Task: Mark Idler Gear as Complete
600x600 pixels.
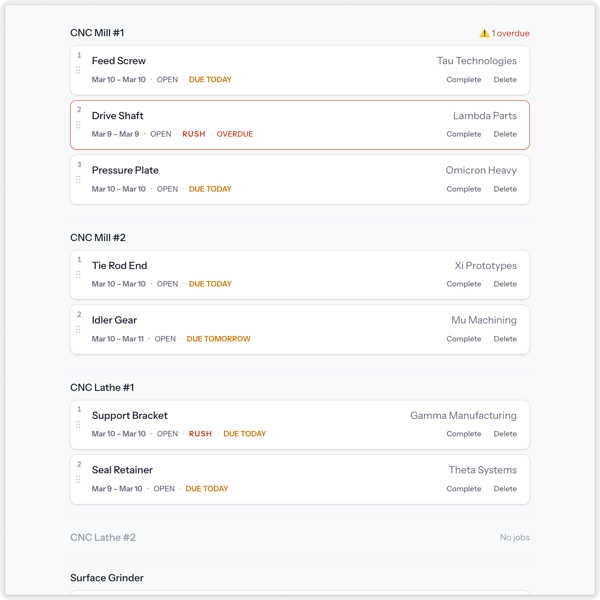Action: point(463,339)
